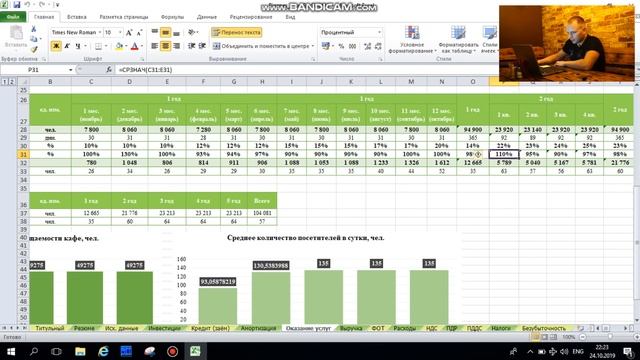Apply the fill color bucket
The height and width of the screenshot is (360, 640).
(x=119, y=47)
